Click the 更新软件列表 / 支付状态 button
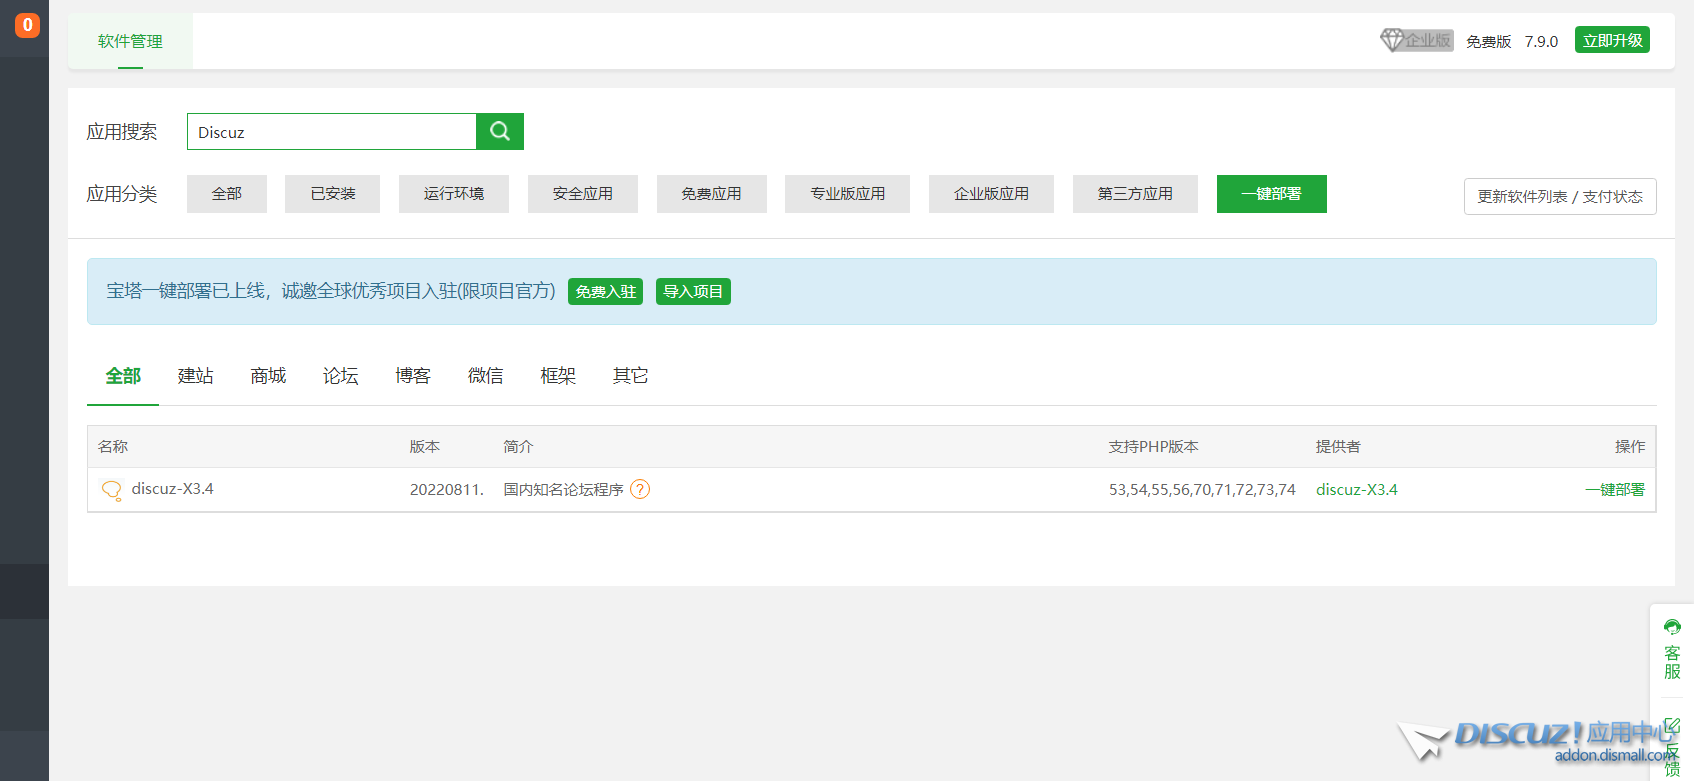Screen dimensions: 1694x781 [x=1559, y=197]
